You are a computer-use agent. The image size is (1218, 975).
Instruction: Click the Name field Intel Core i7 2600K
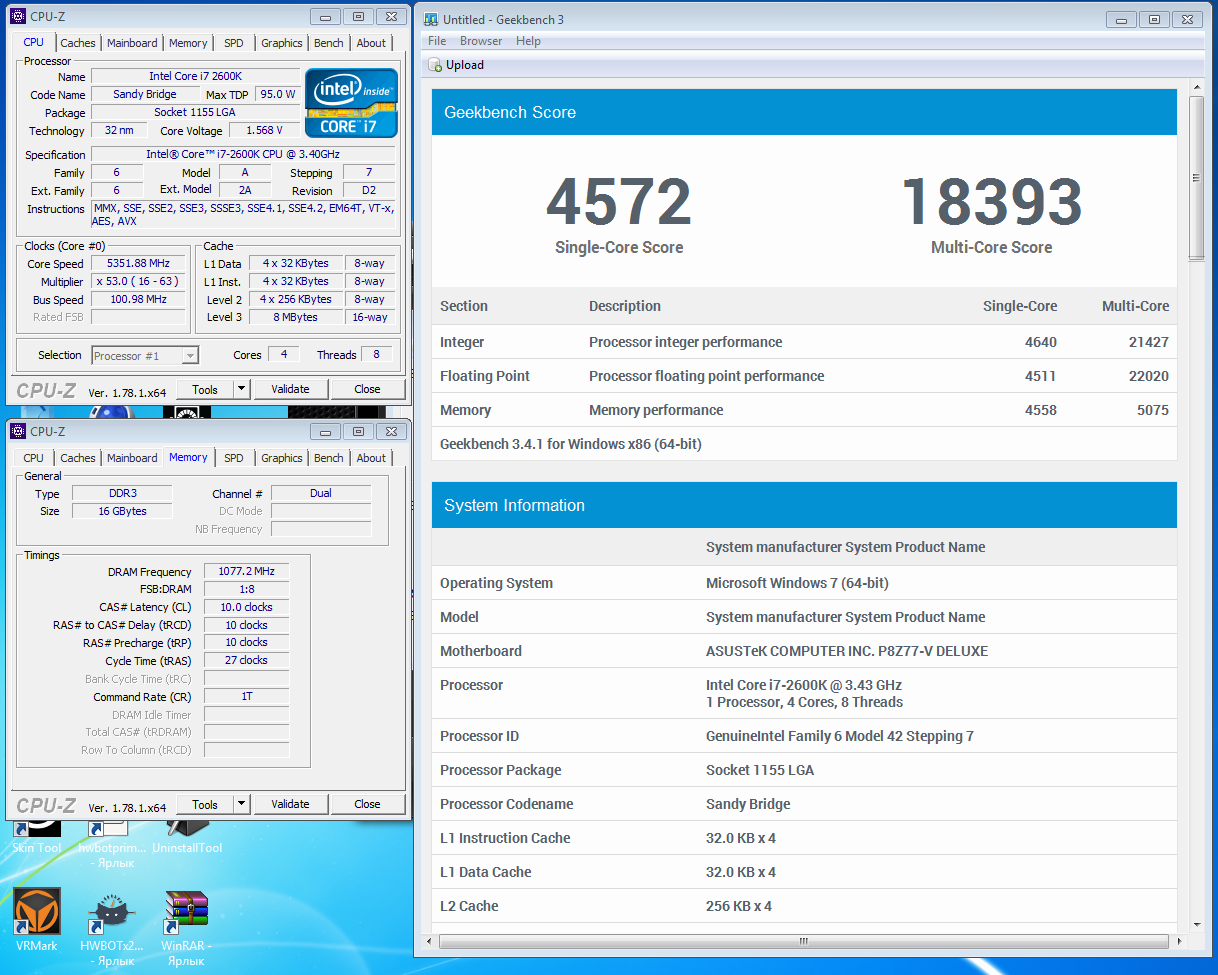coord(195,76)
